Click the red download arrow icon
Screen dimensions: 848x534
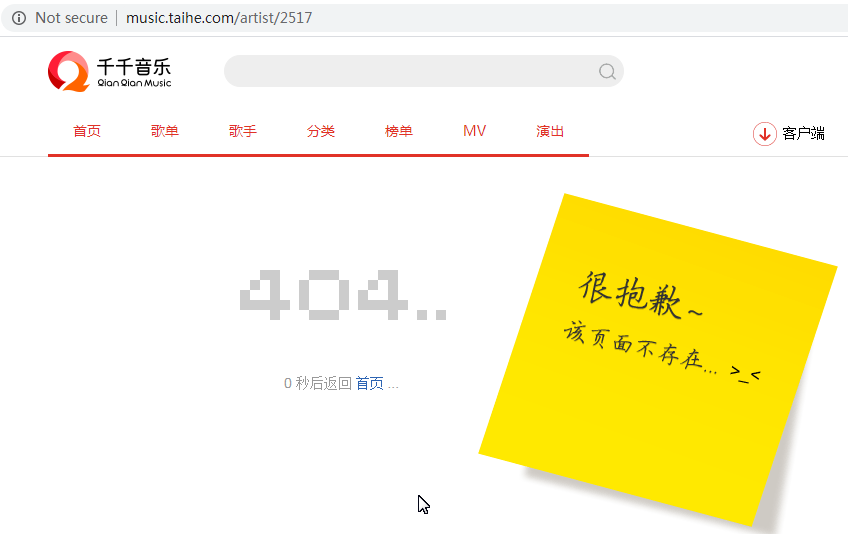pyautogui.click(x=765, y=134)
